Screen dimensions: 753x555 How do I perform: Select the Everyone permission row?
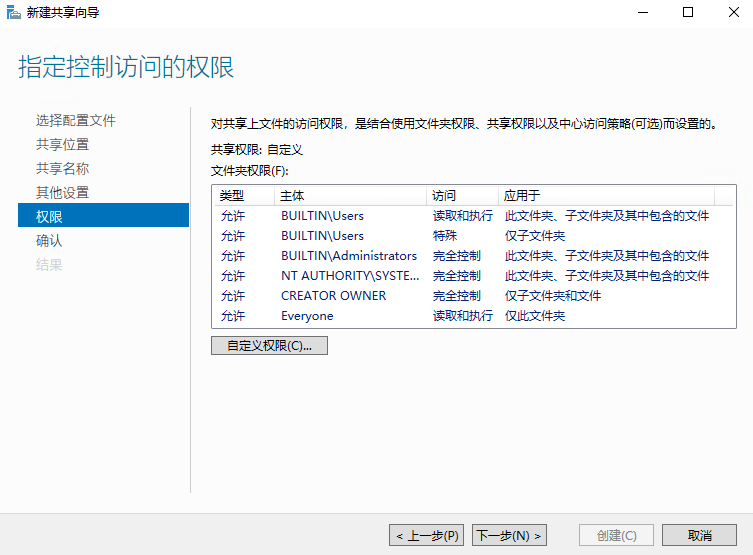tap(307, 316)
